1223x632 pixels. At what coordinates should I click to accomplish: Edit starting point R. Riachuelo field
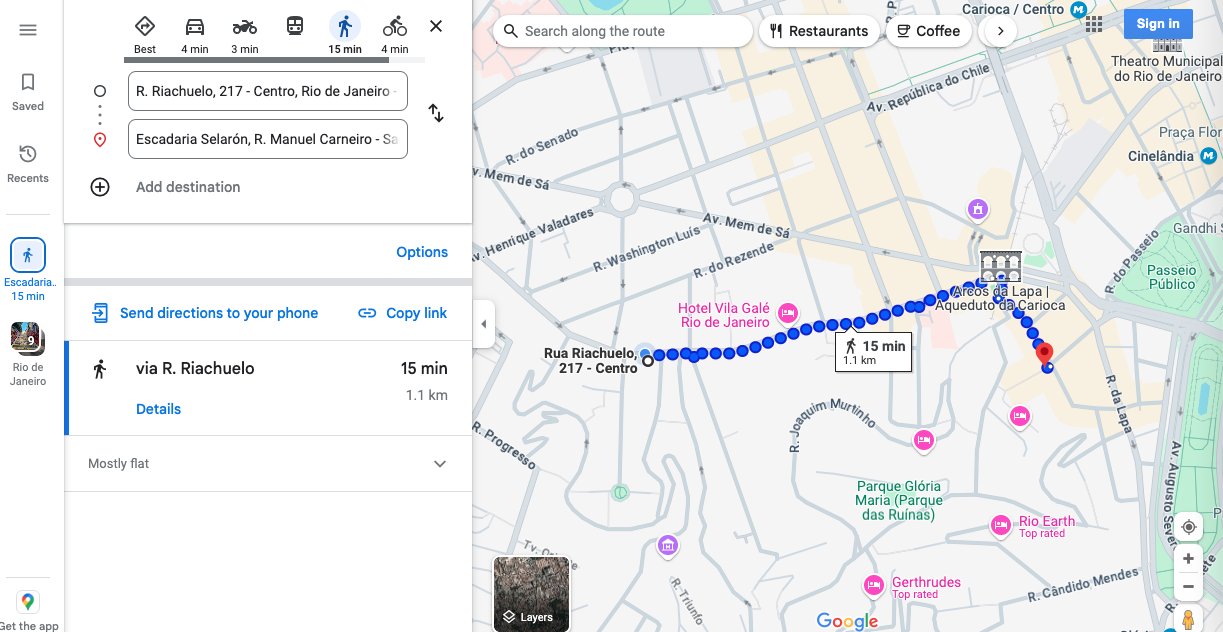coord(268,91)
